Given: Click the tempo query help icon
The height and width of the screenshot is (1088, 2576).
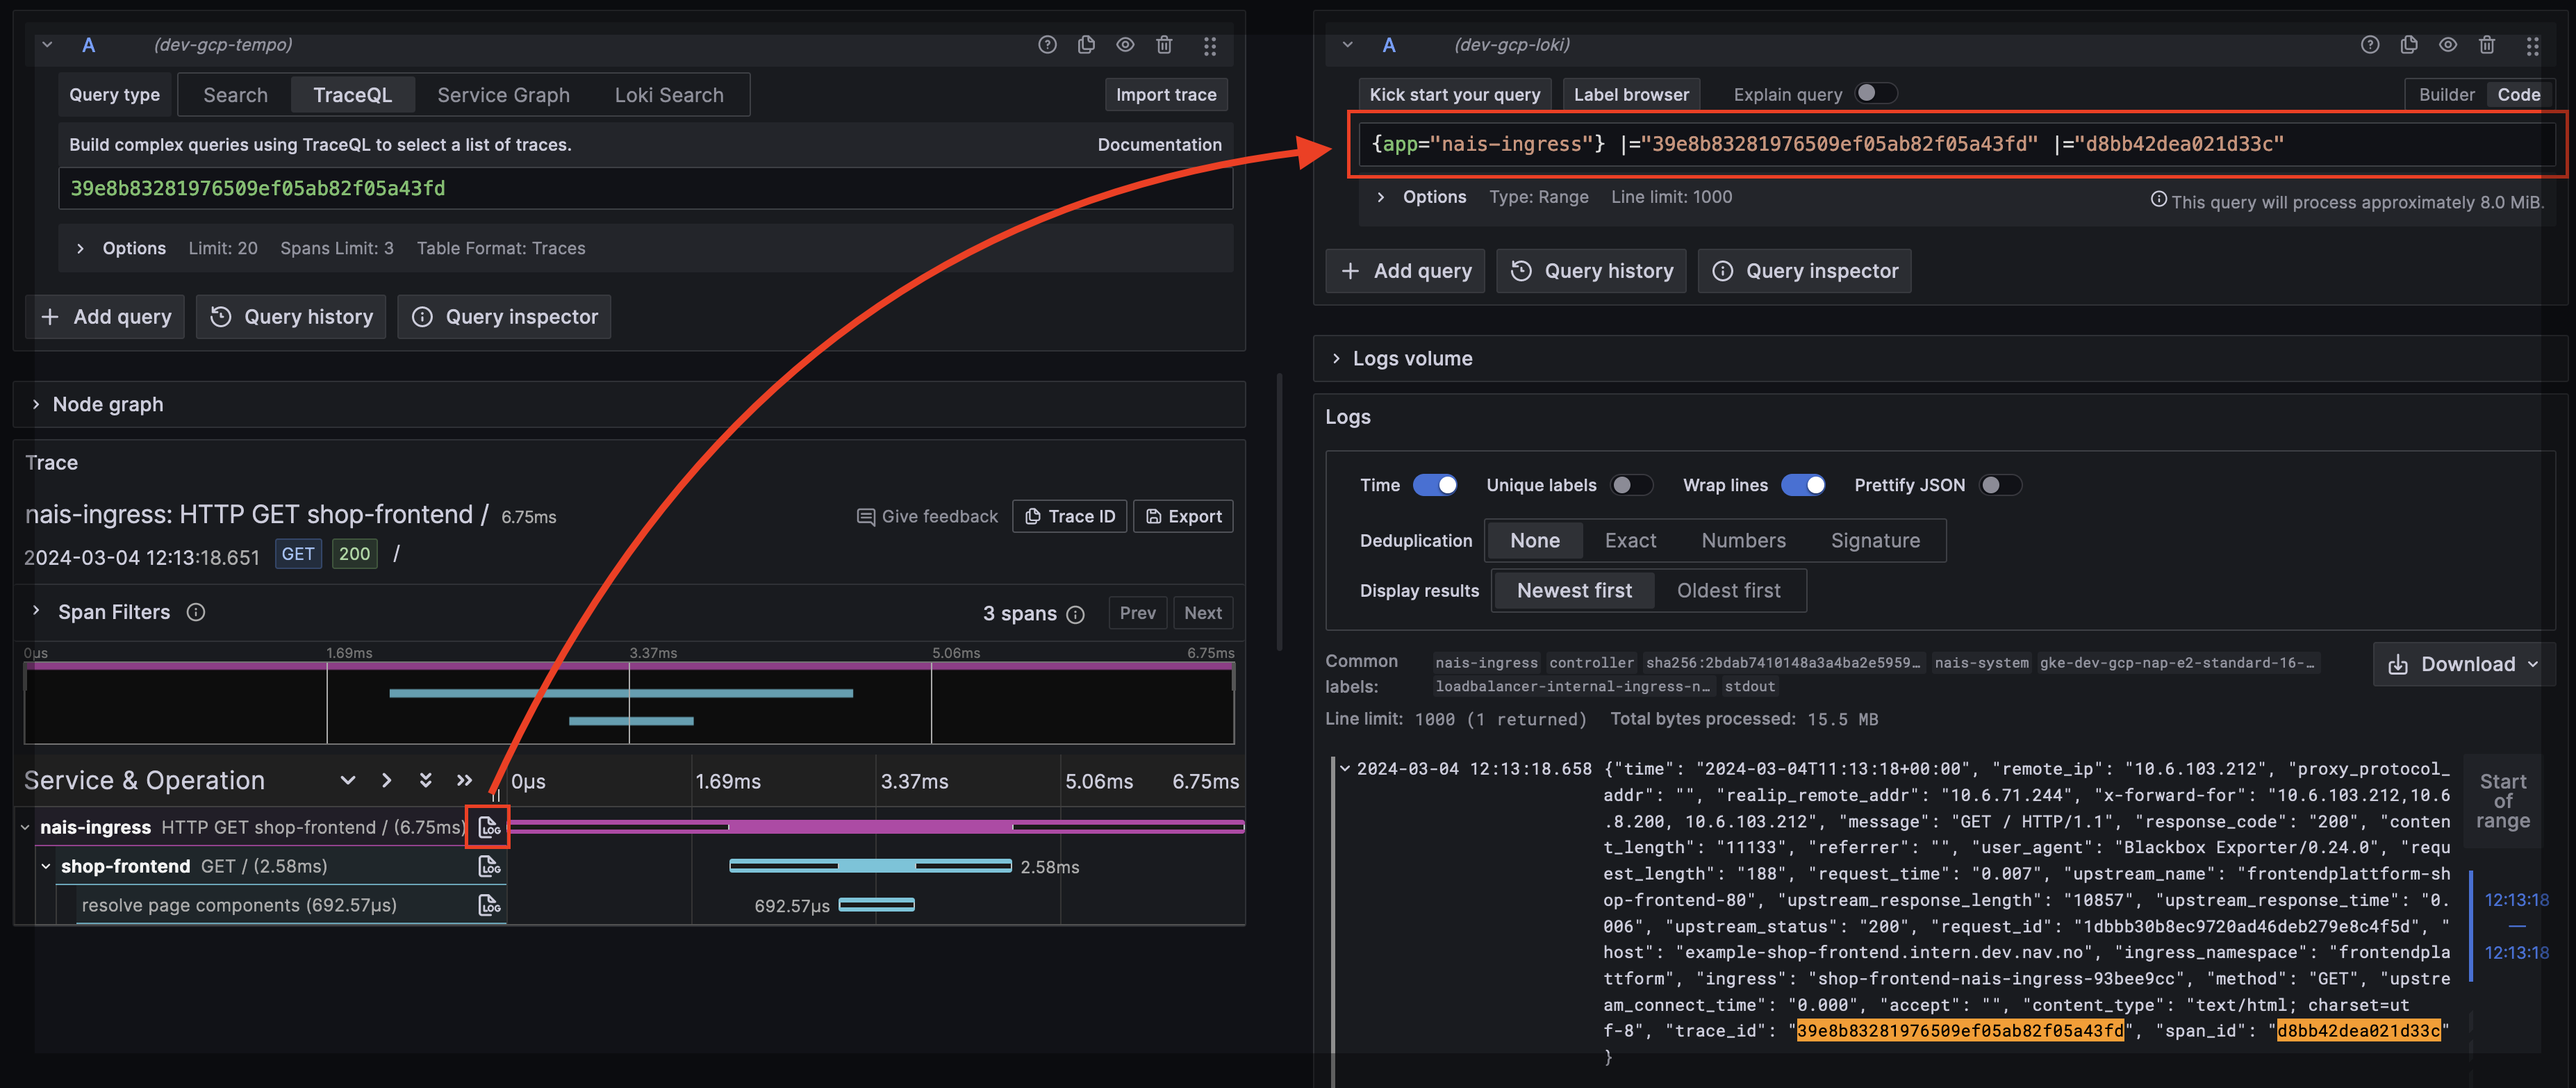Looking at the screenshot, I should coord(1047,45).
